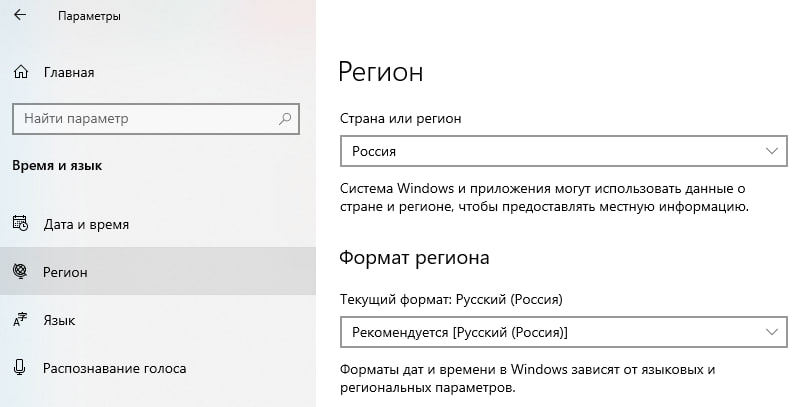This screenshot has width=810, height=407.
Task: Click the chevron in the Россия dropdown
Action: point(772,151)
